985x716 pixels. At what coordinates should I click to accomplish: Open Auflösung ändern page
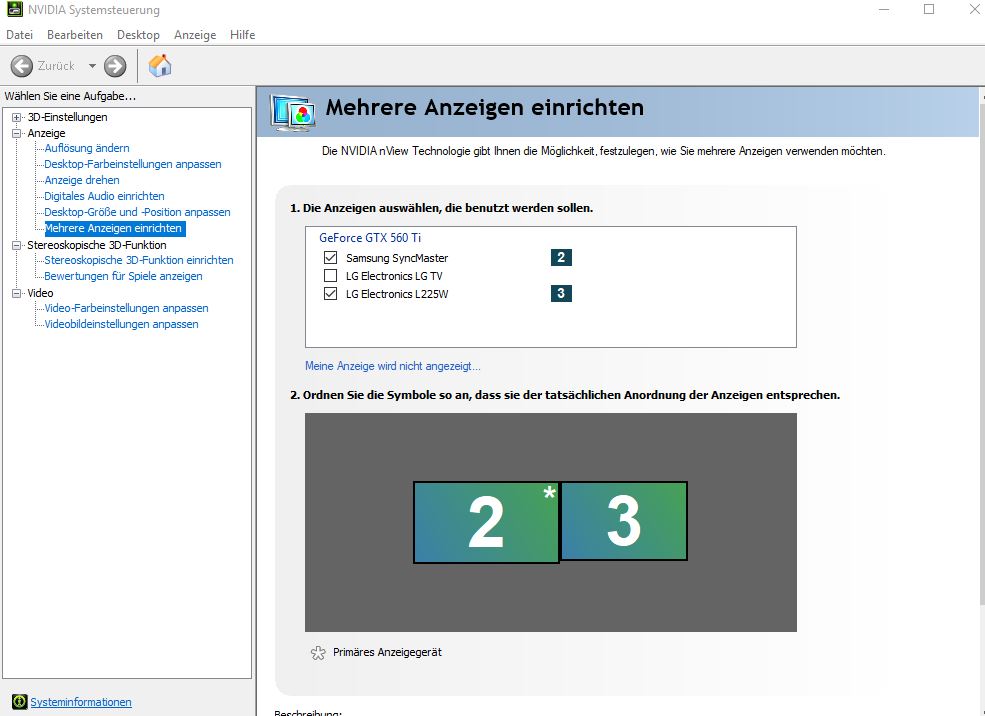pyautogui.click(x=87, y=148)
